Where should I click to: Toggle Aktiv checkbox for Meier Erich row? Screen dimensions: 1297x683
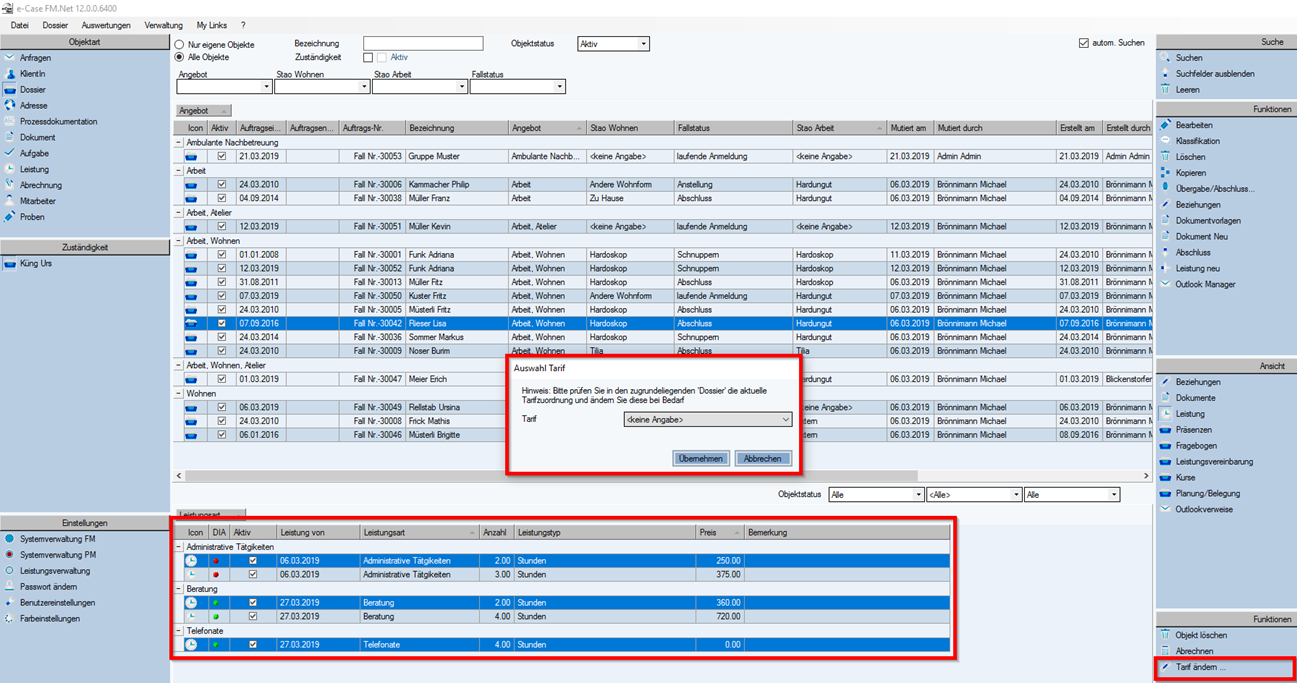[x=222, y=380]
